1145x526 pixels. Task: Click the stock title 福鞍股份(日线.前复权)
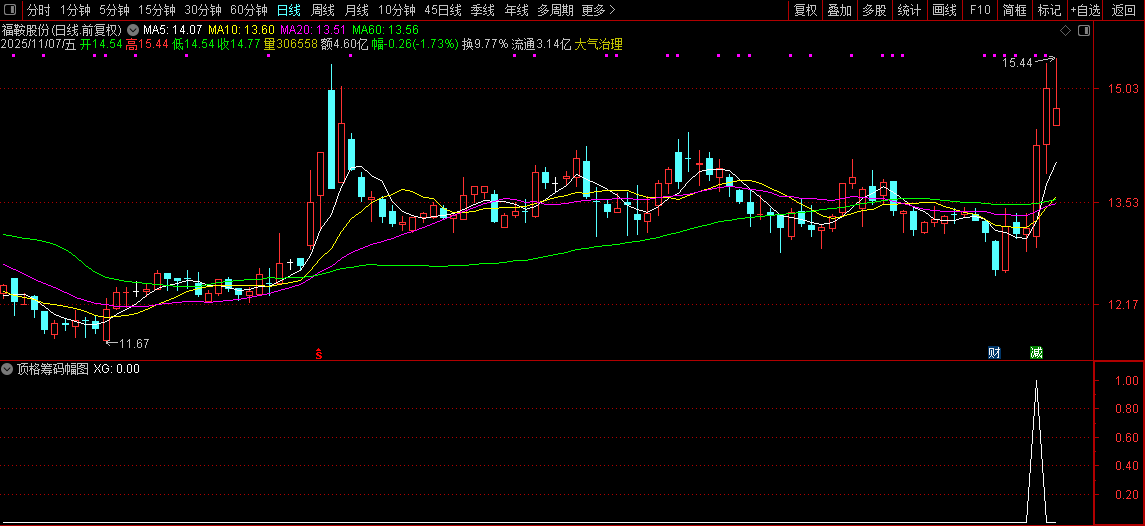pos(62,31)
